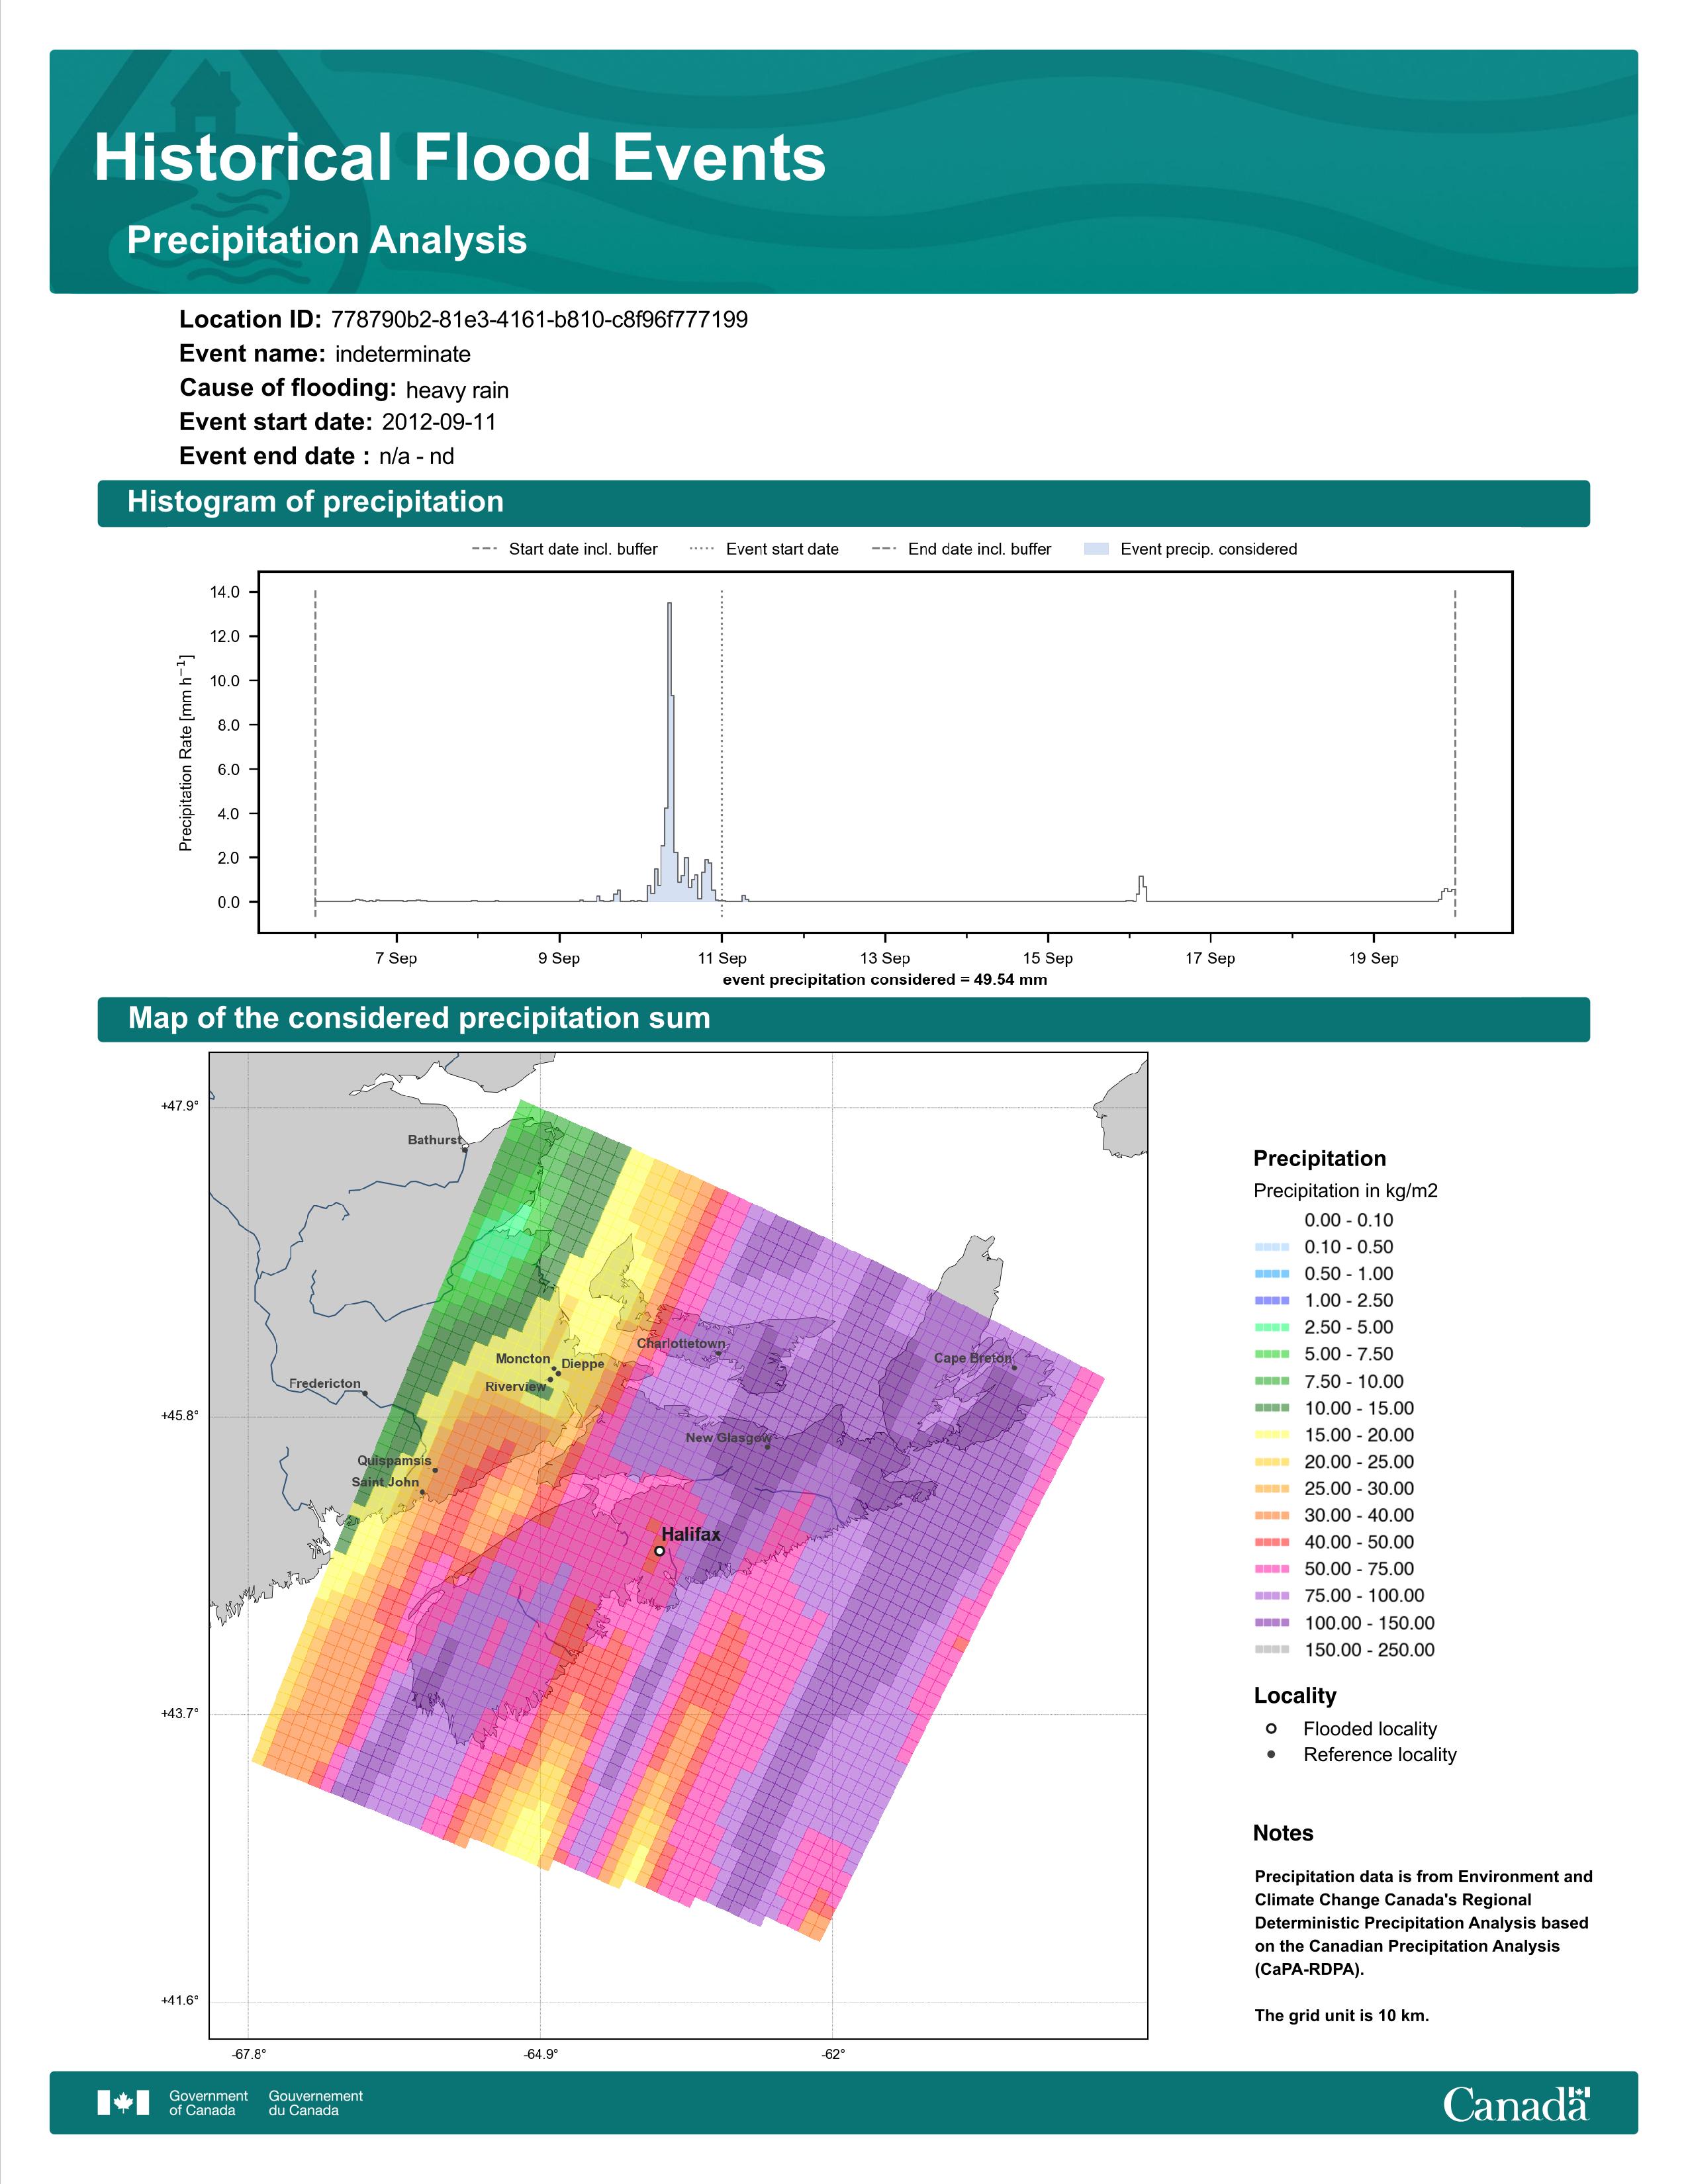This screenshot has height=2184, width=1688.
Task: Click the Flooded locality legend circle
Action: [1271, 1728]
